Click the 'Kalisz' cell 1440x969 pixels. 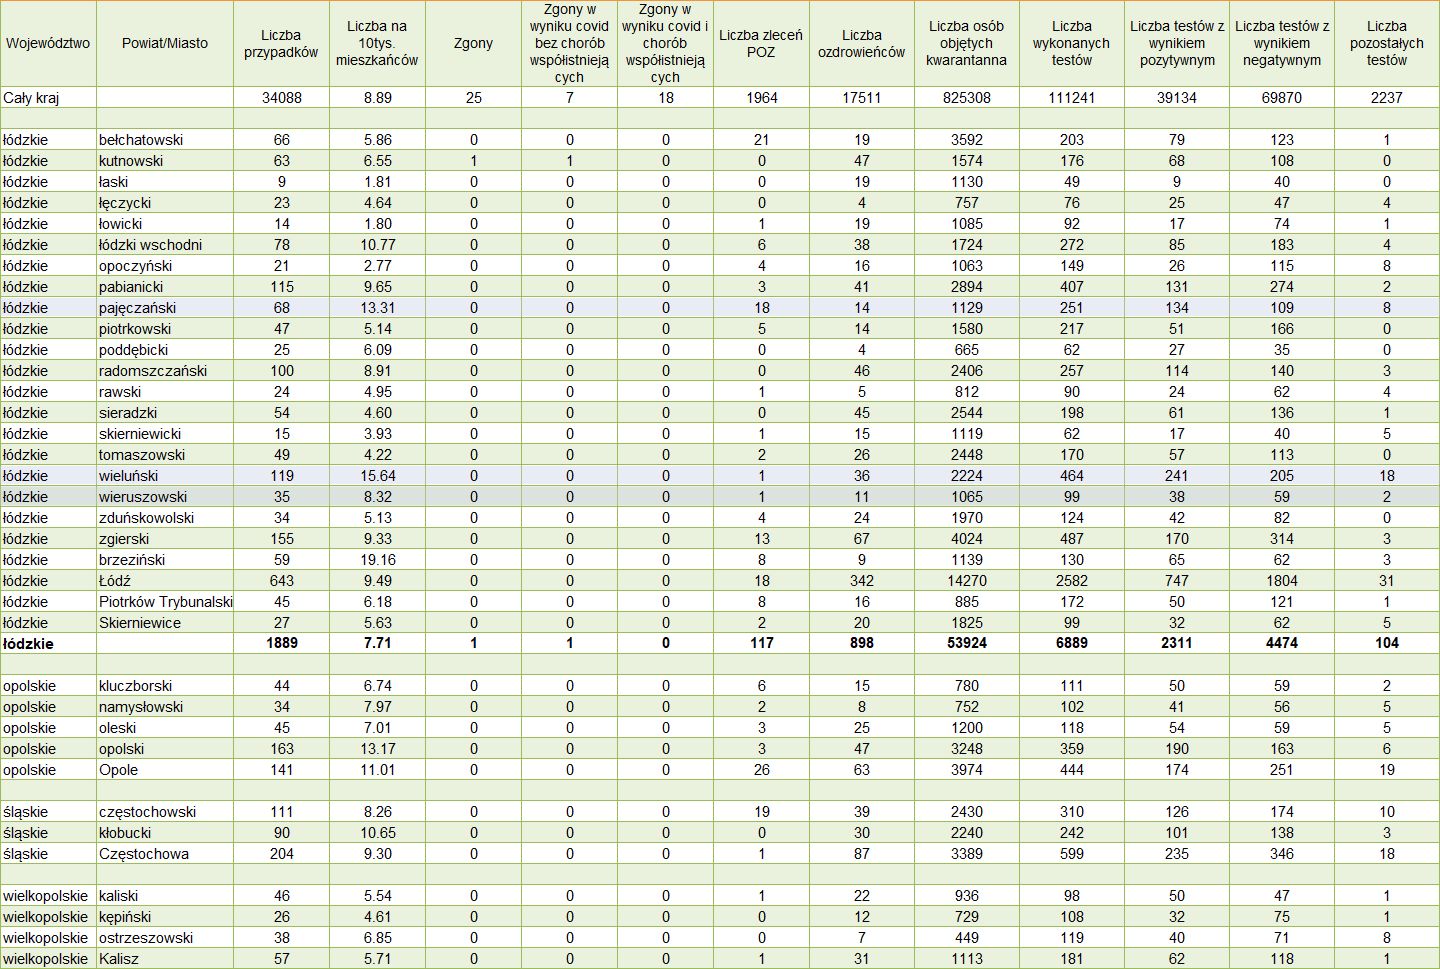coord(165,959)
